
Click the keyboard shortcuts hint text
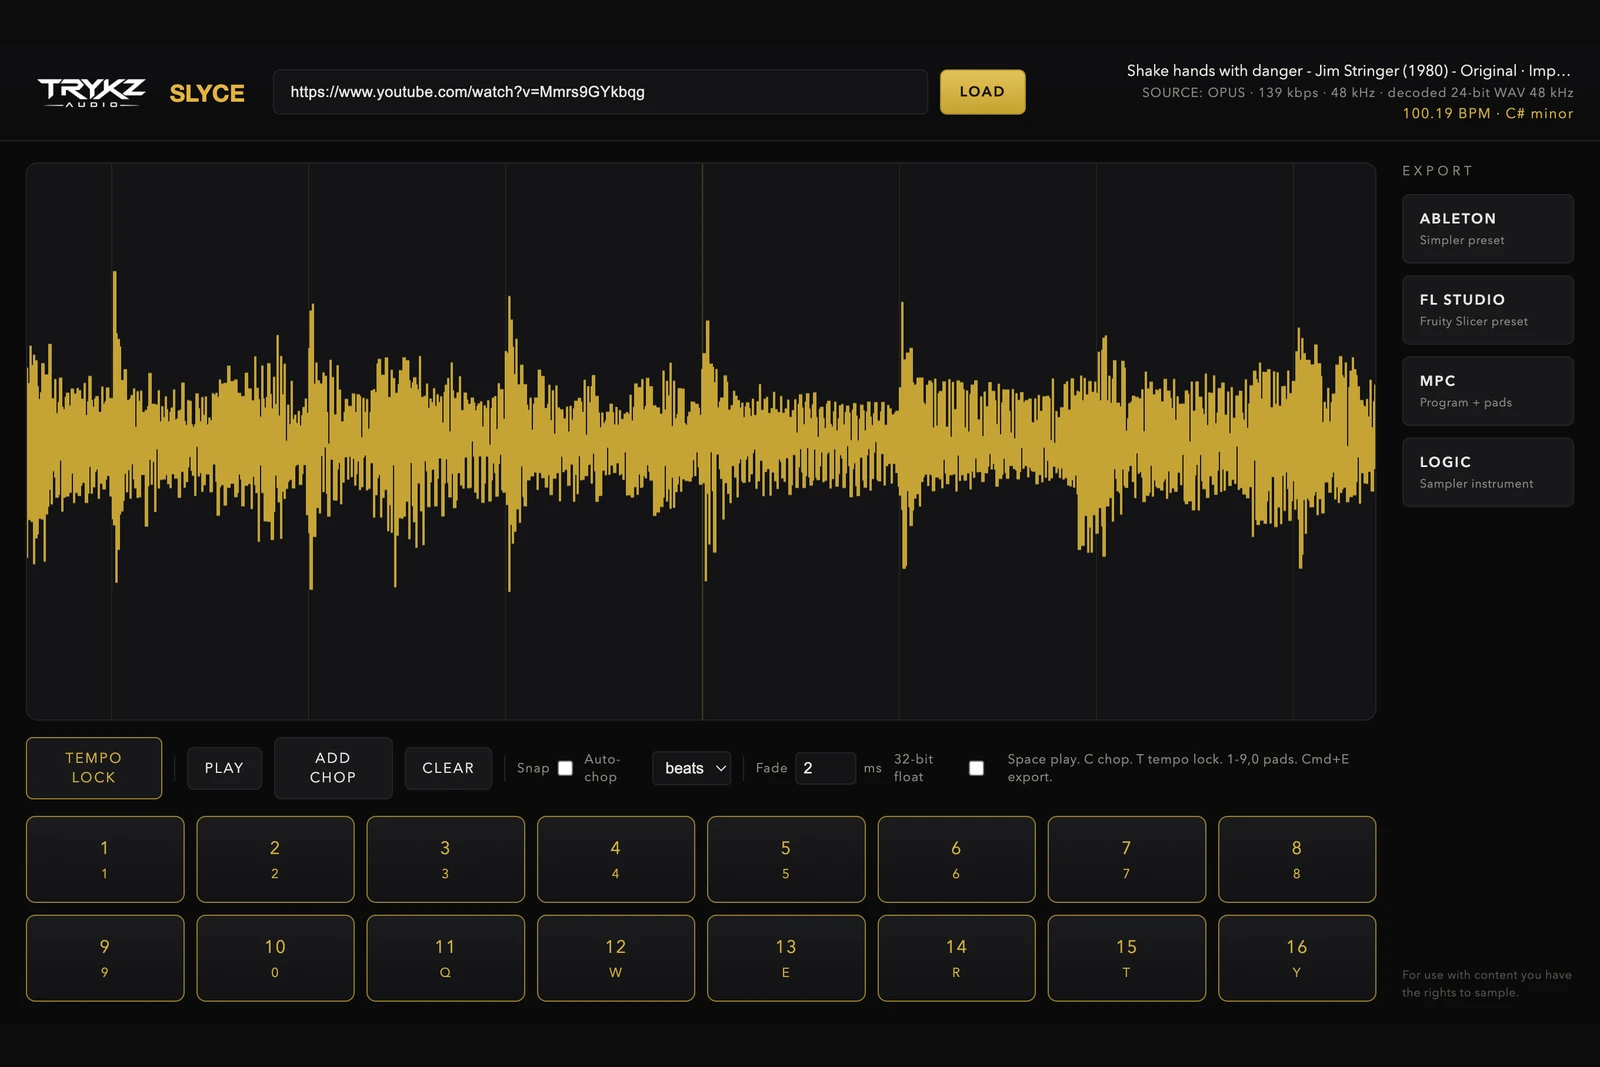coord(1178,768)
